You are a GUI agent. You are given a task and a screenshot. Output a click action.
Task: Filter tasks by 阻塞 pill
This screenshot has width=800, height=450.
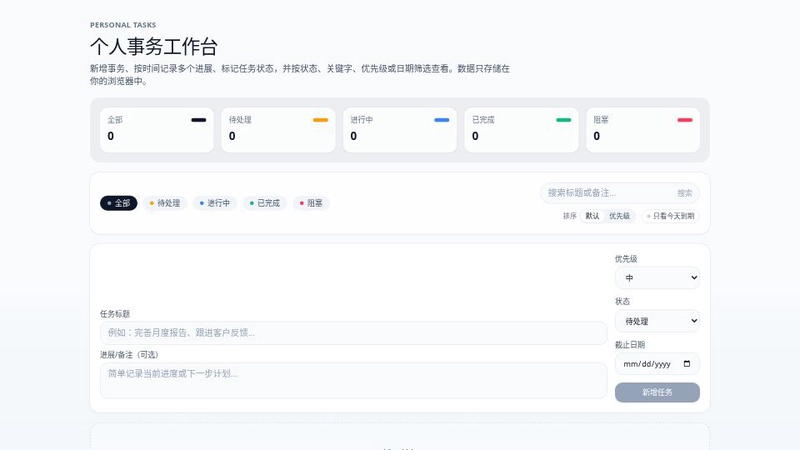311,203
